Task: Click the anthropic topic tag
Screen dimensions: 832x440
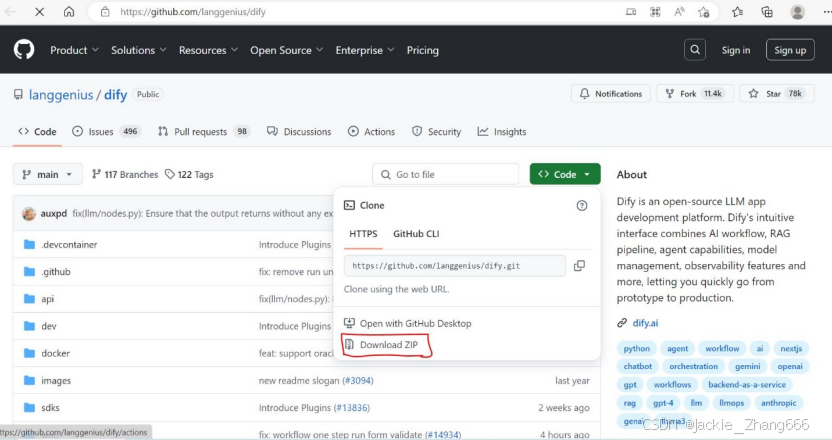Action: coord(778,403)
